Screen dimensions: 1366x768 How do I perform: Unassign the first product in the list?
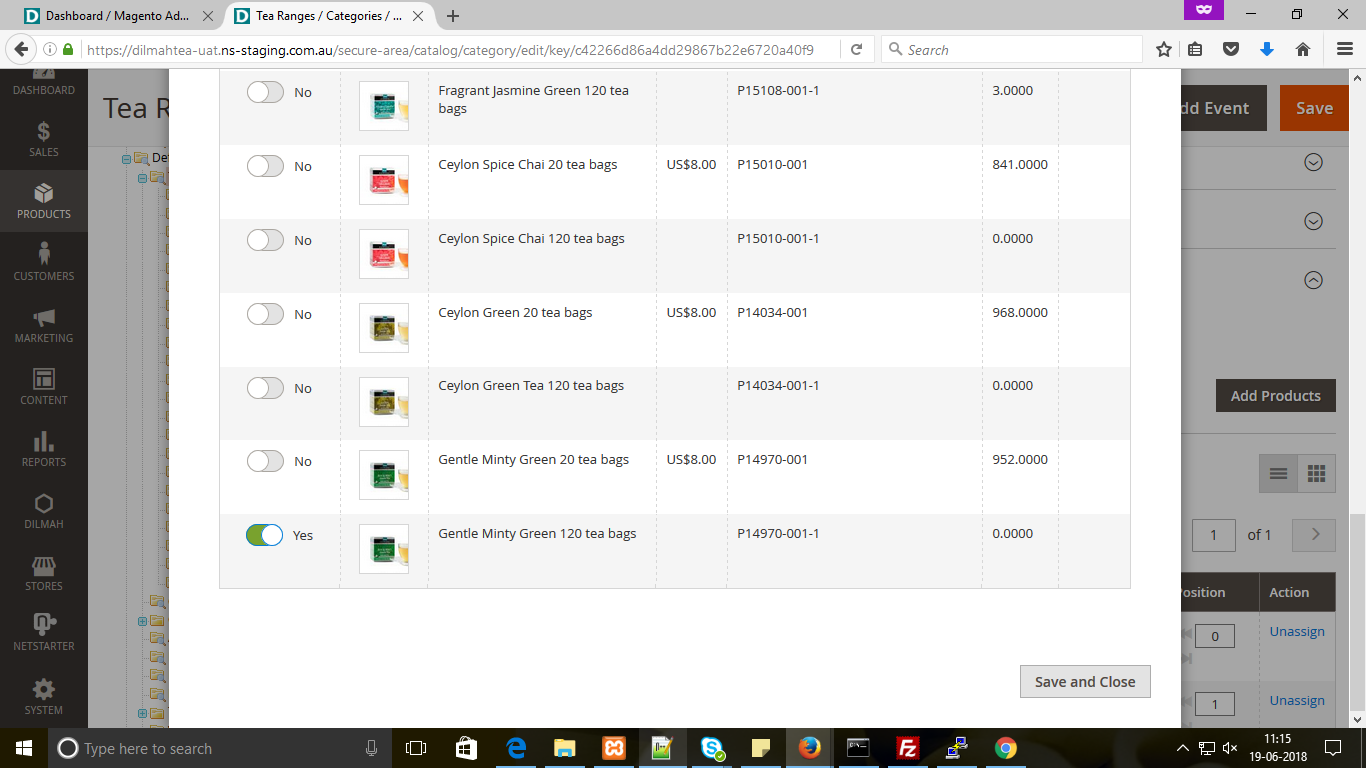pos(1297,631)
